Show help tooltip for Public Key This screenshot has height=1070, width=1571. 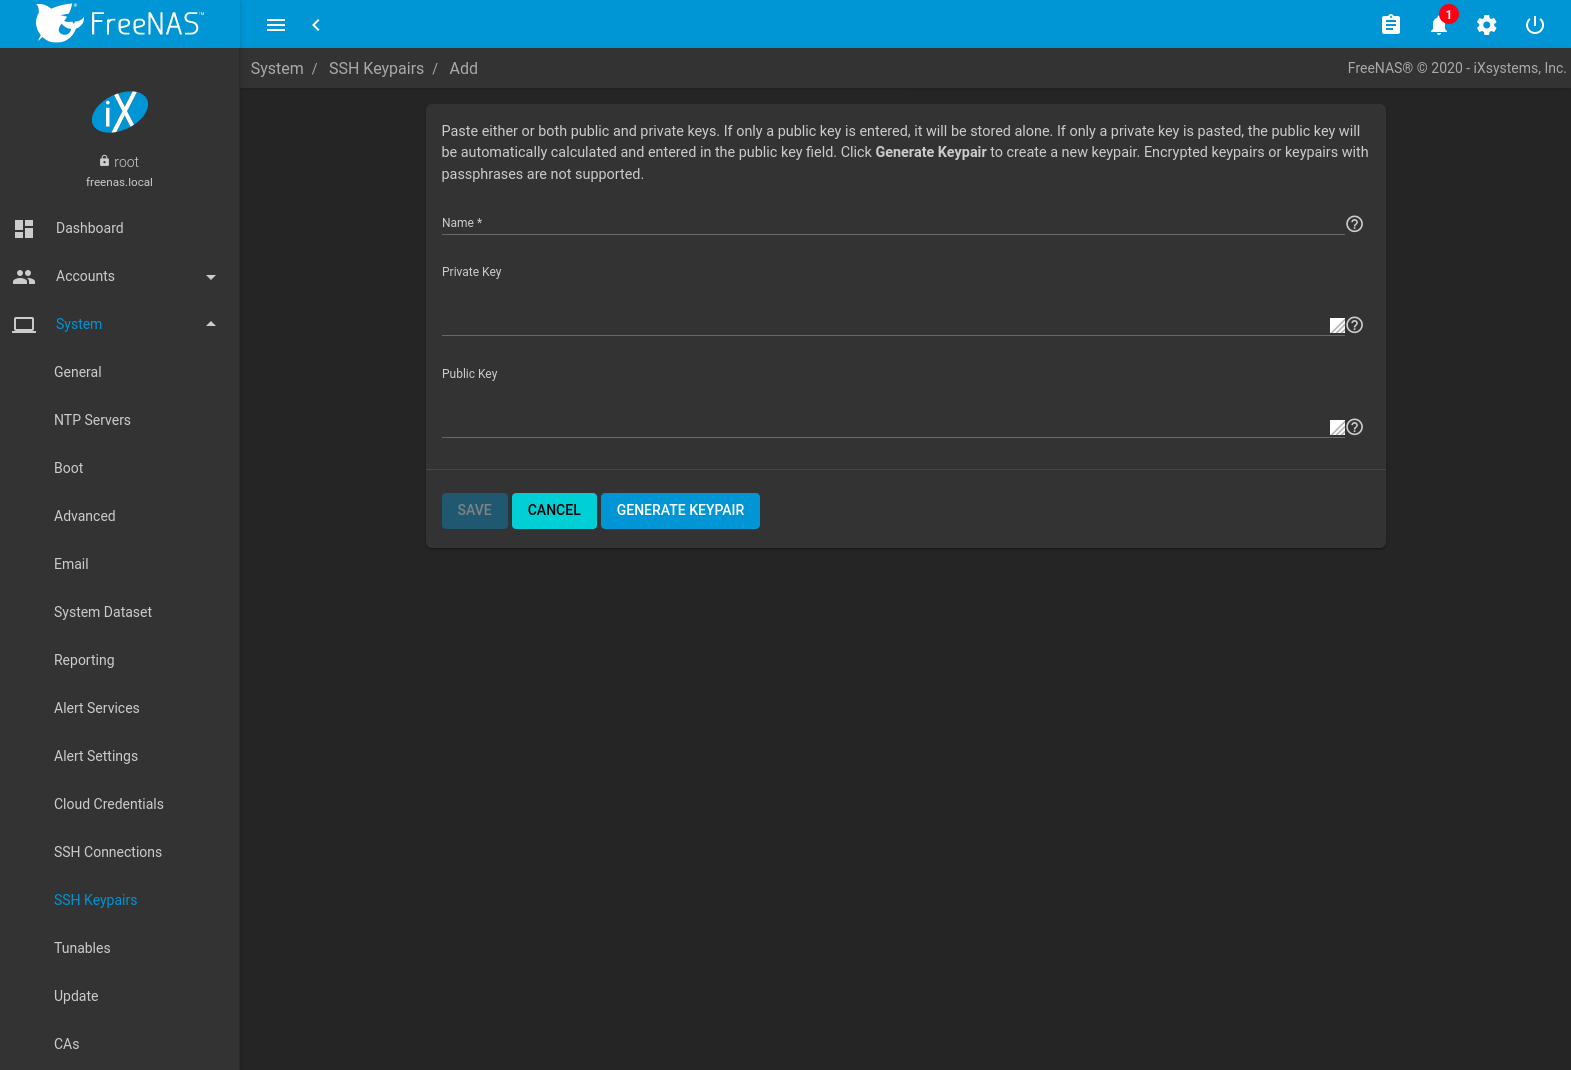point(1355,427)
